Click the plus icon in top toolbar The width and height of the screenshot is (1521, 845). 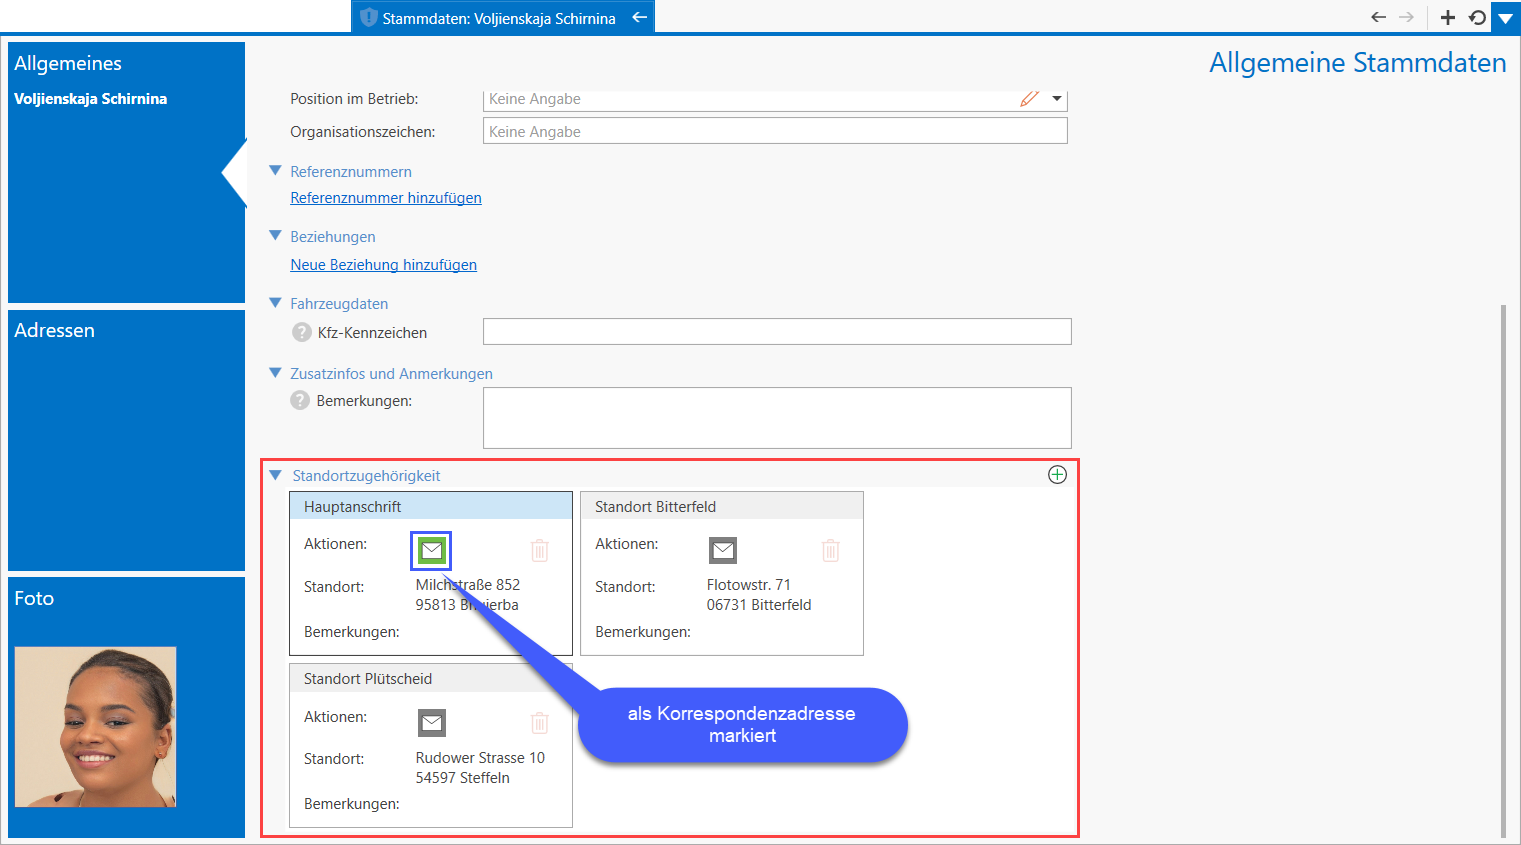point(1447,17)
